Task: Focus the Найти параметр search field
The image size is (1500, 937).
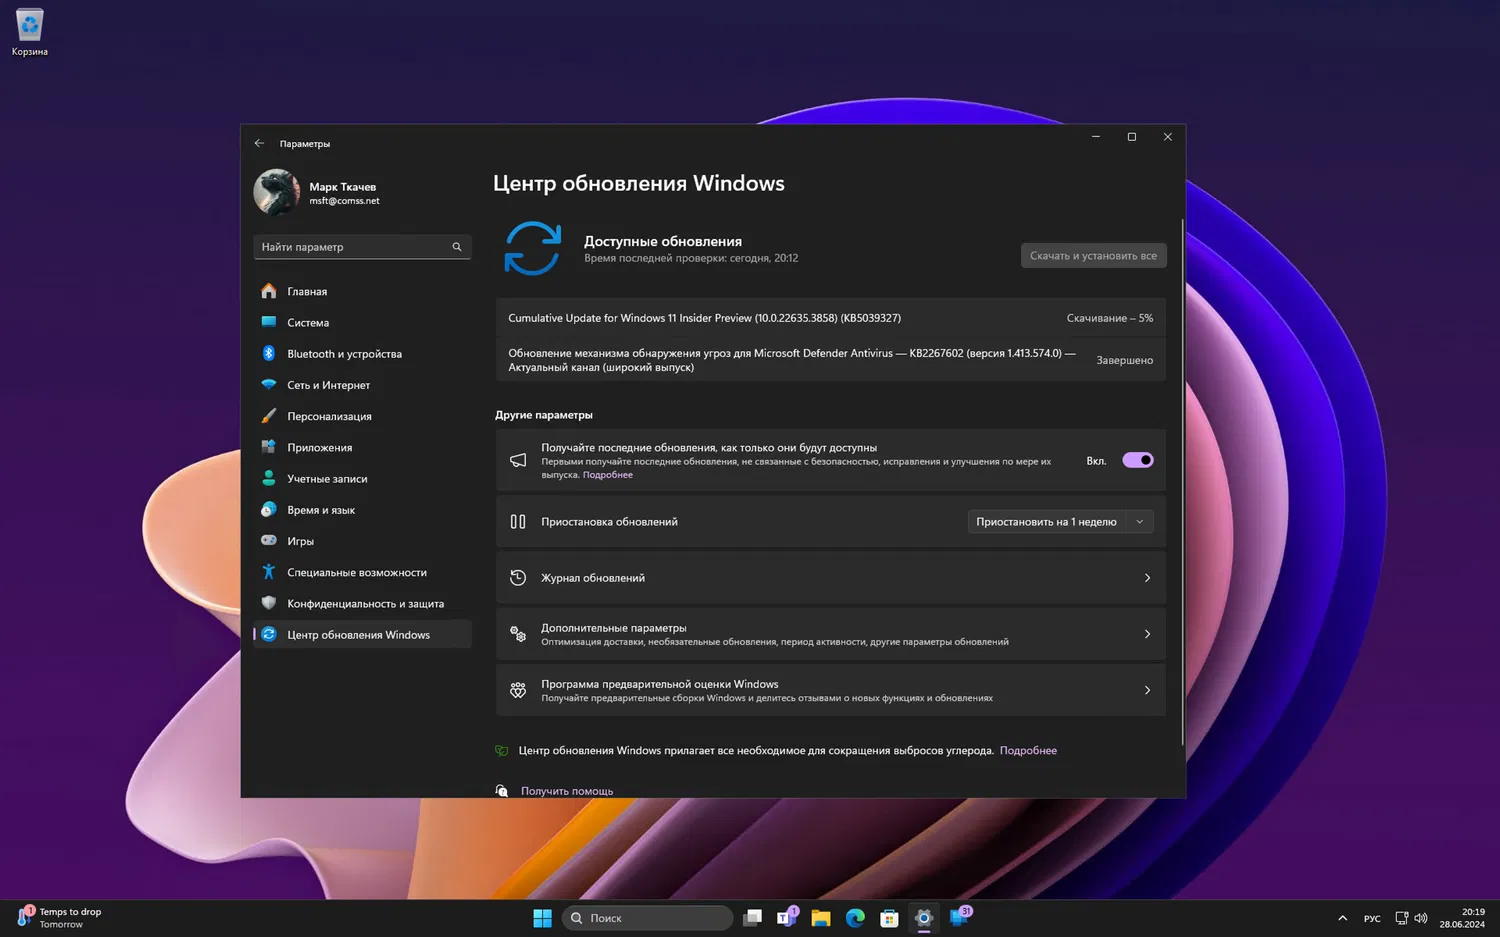Action: pyautogui.click(x=362, y=247)
